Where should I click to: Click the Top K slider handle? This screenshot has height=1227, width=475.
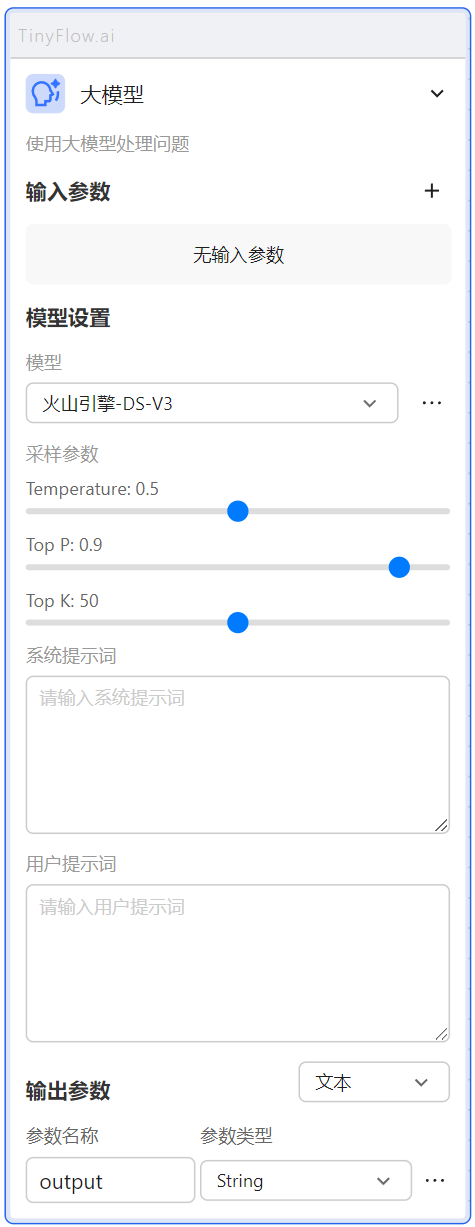coord(237,623)
